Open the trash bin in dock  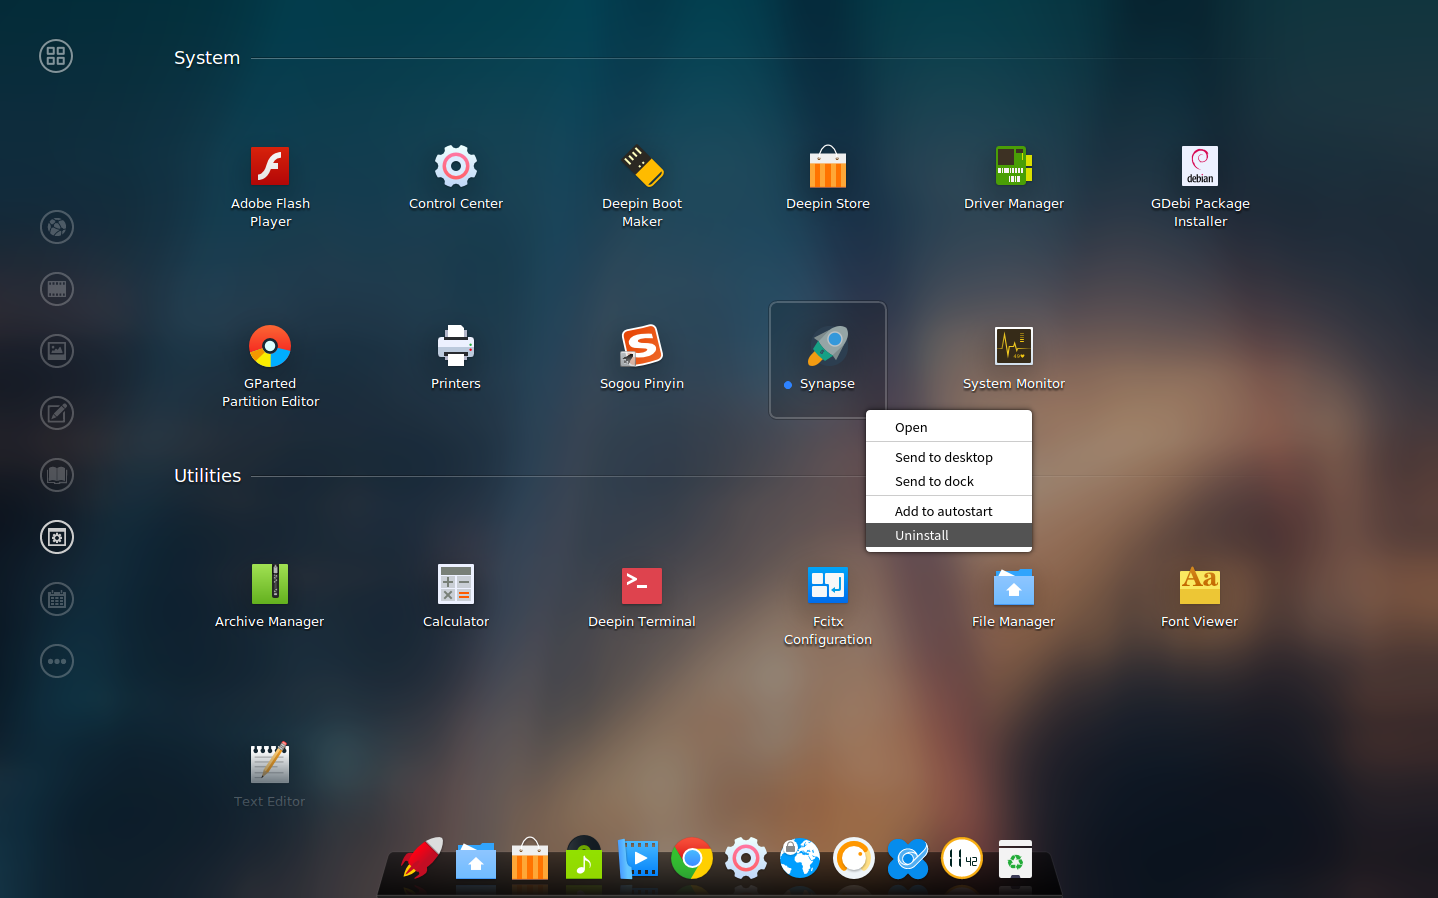point(1016,859)
